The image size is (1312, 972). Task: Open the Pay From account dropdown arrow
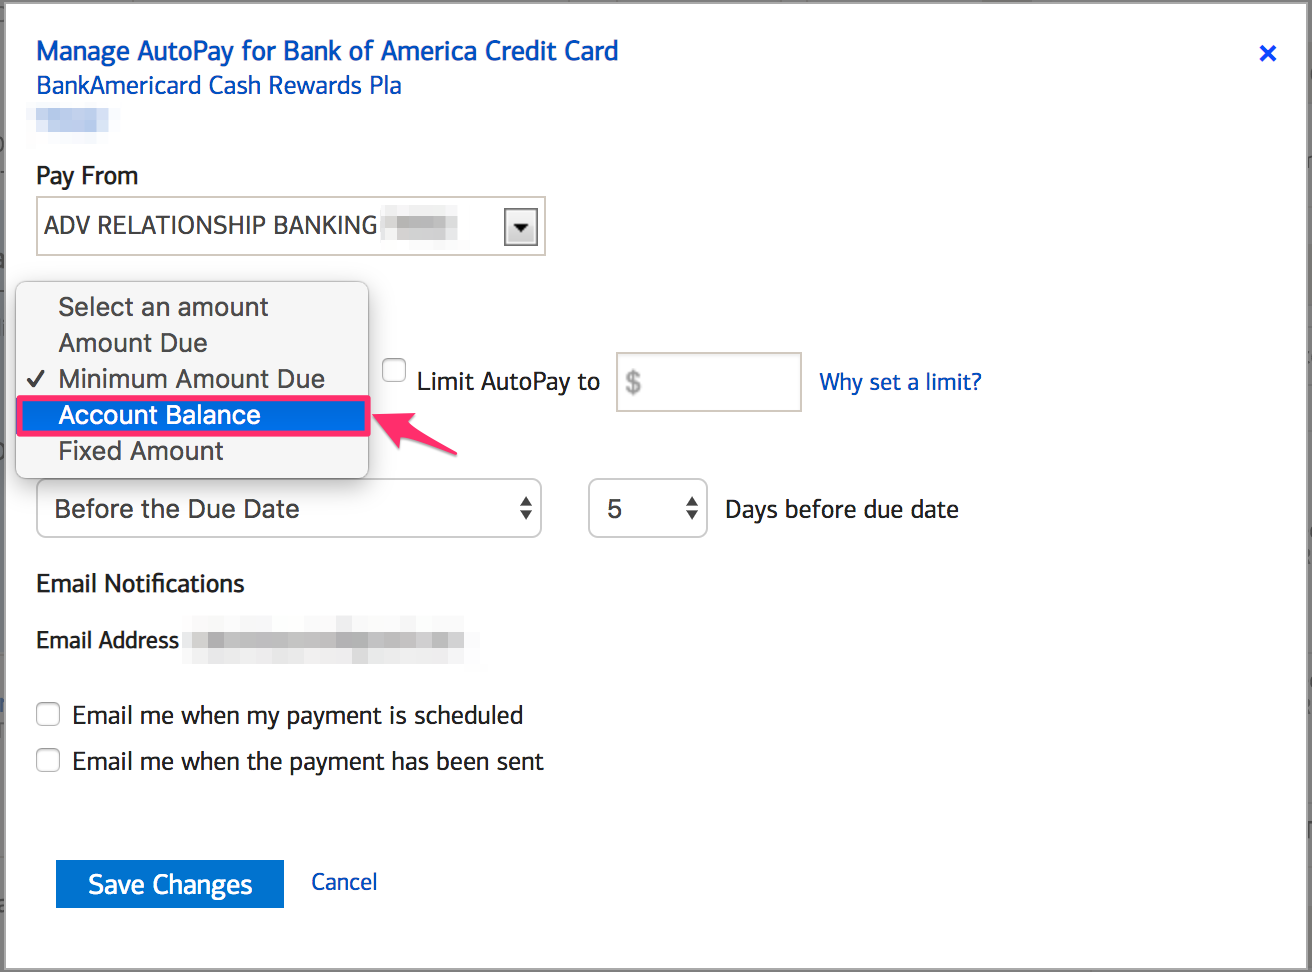click(x=520, y=227)
